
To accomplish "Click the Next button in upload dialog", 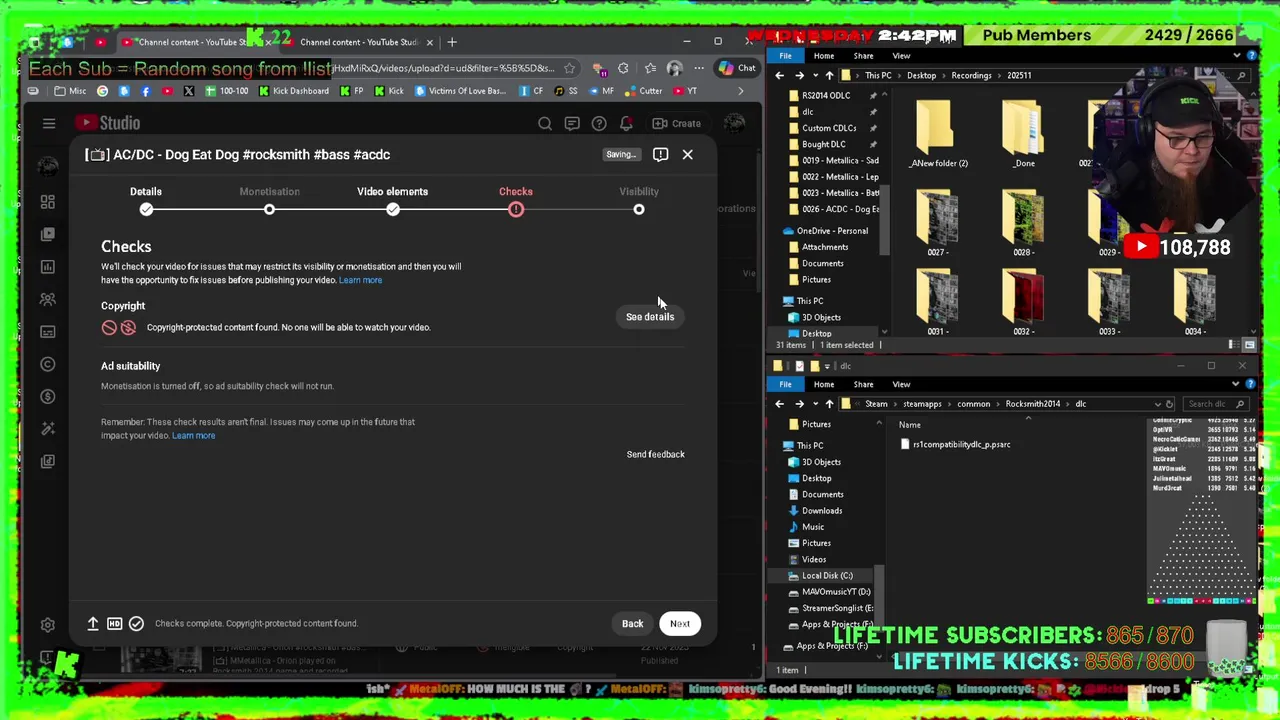I will 679,623.
